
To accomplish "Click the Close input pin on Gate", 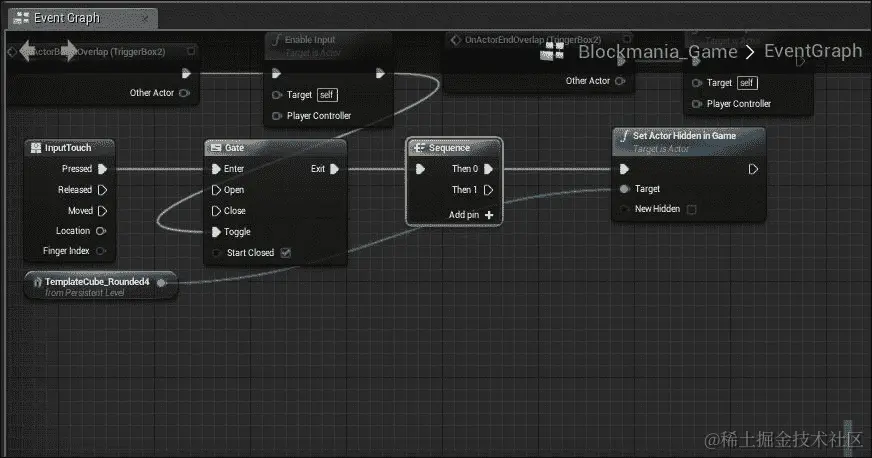I will [216, 211].
